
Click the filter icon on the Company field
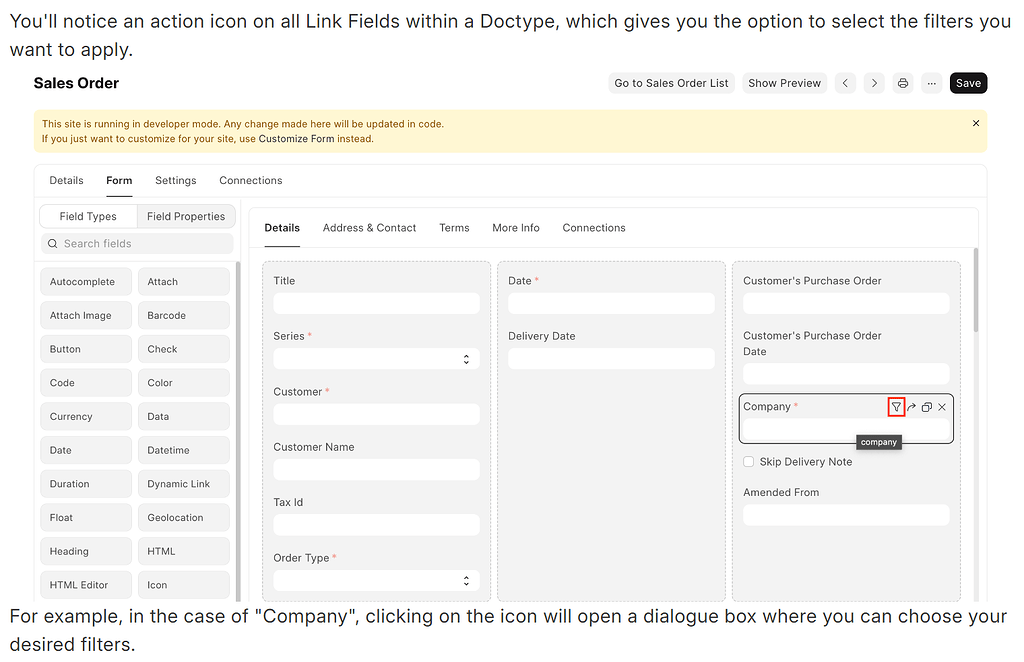(x=896, y=407)
